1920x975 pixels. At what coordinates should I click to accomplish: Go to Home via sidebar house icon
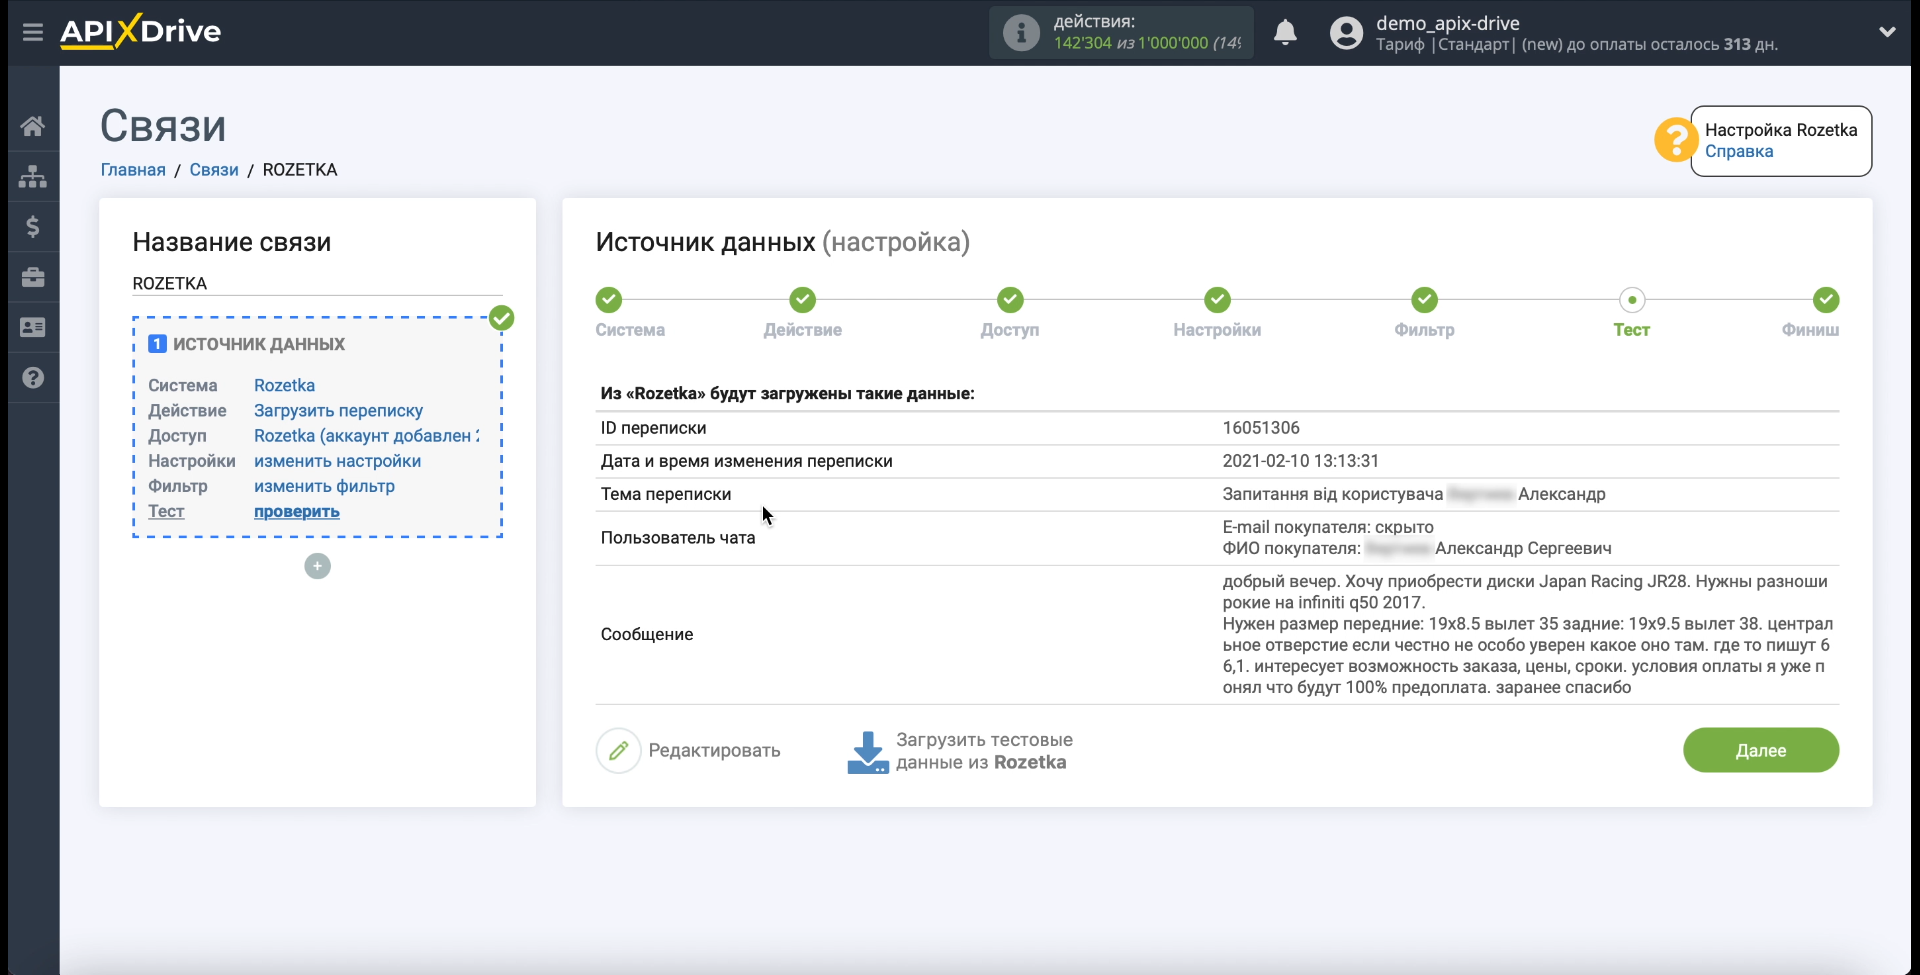pos(33,126)
